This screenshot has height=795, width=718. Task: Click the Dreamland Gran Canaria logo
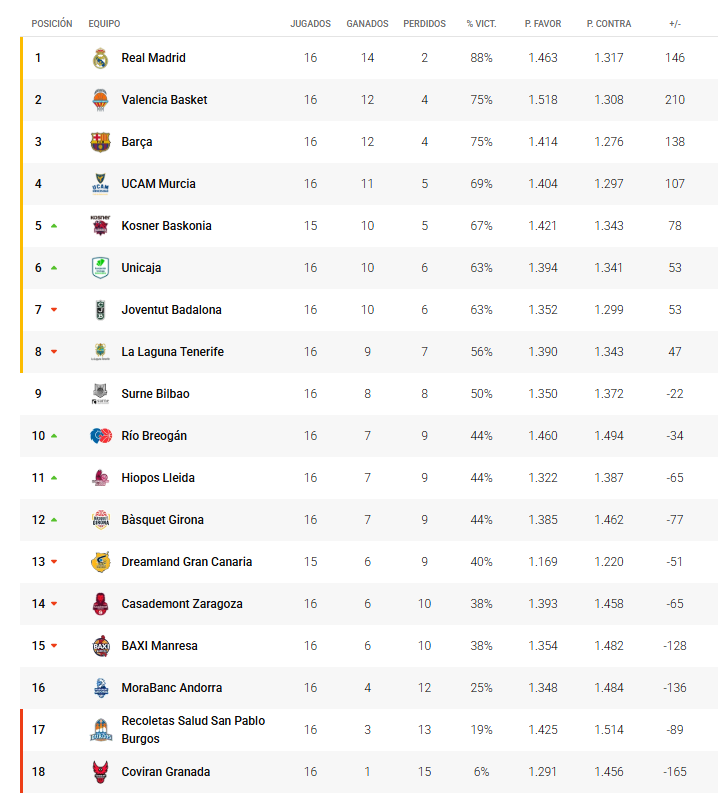point(100,562)
